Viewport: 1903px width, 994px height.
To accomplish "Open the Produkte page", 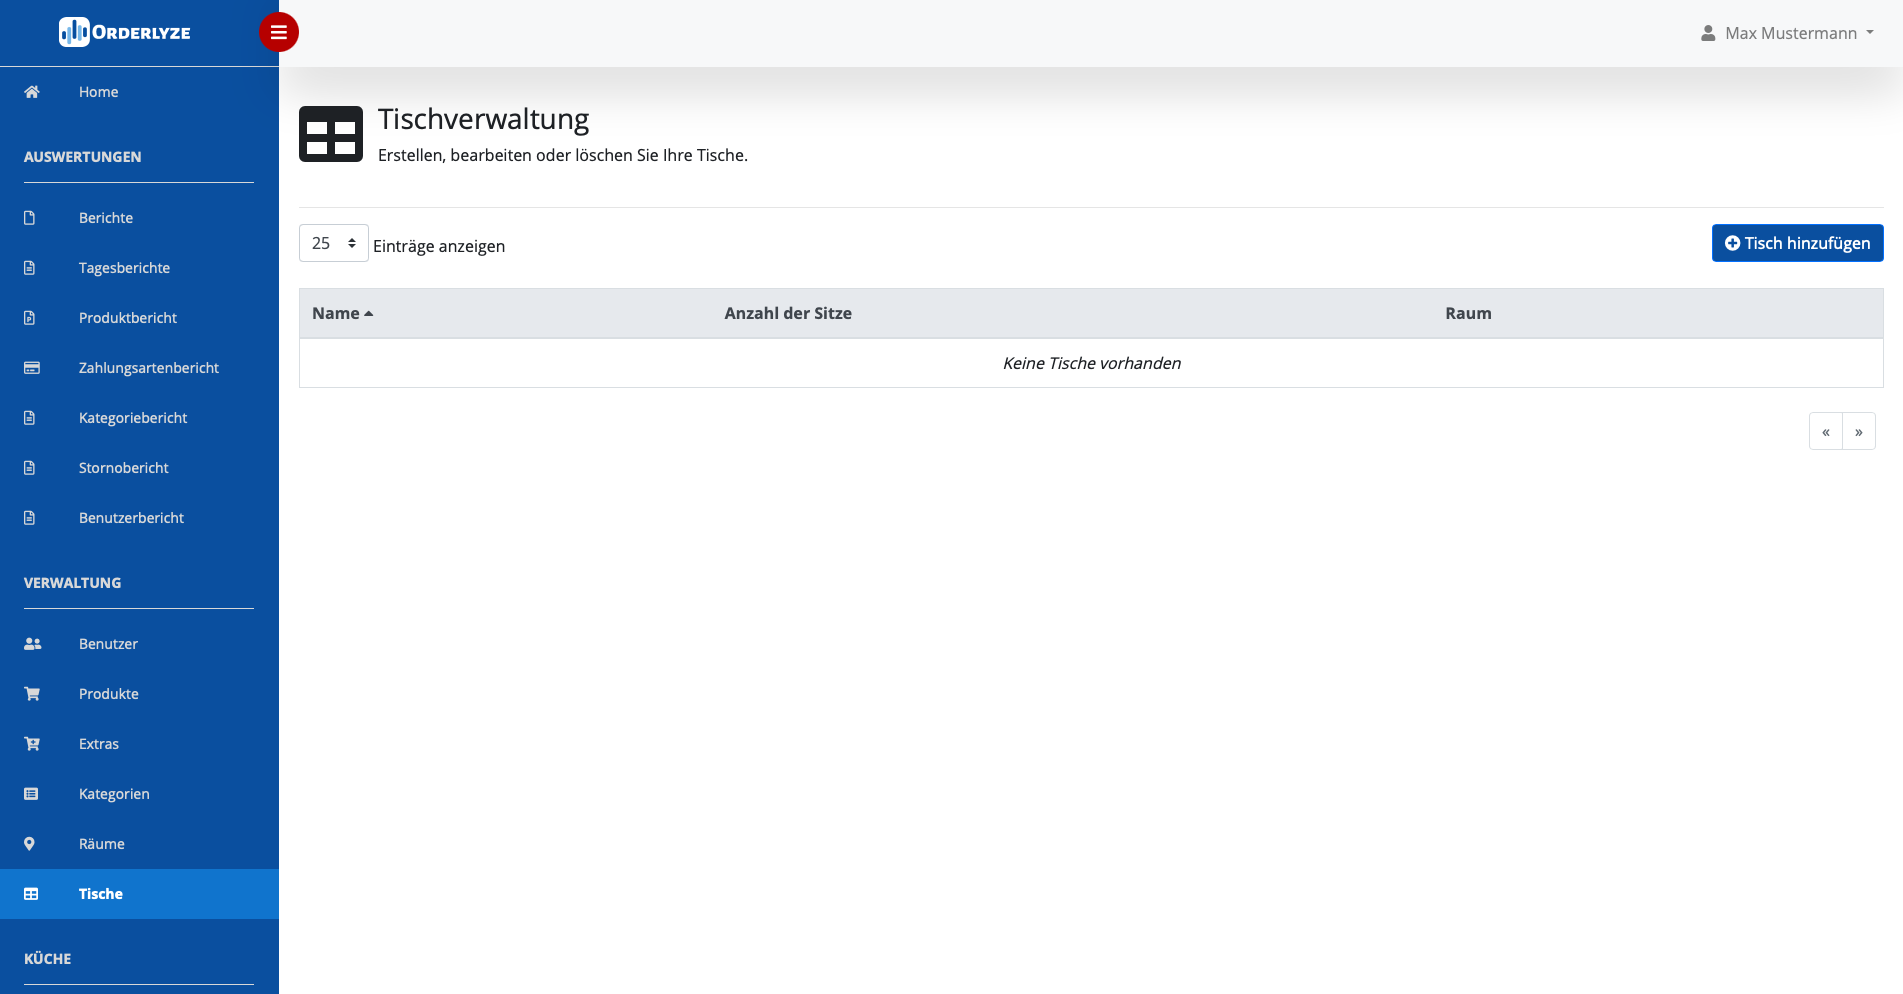I will [139, 694].
